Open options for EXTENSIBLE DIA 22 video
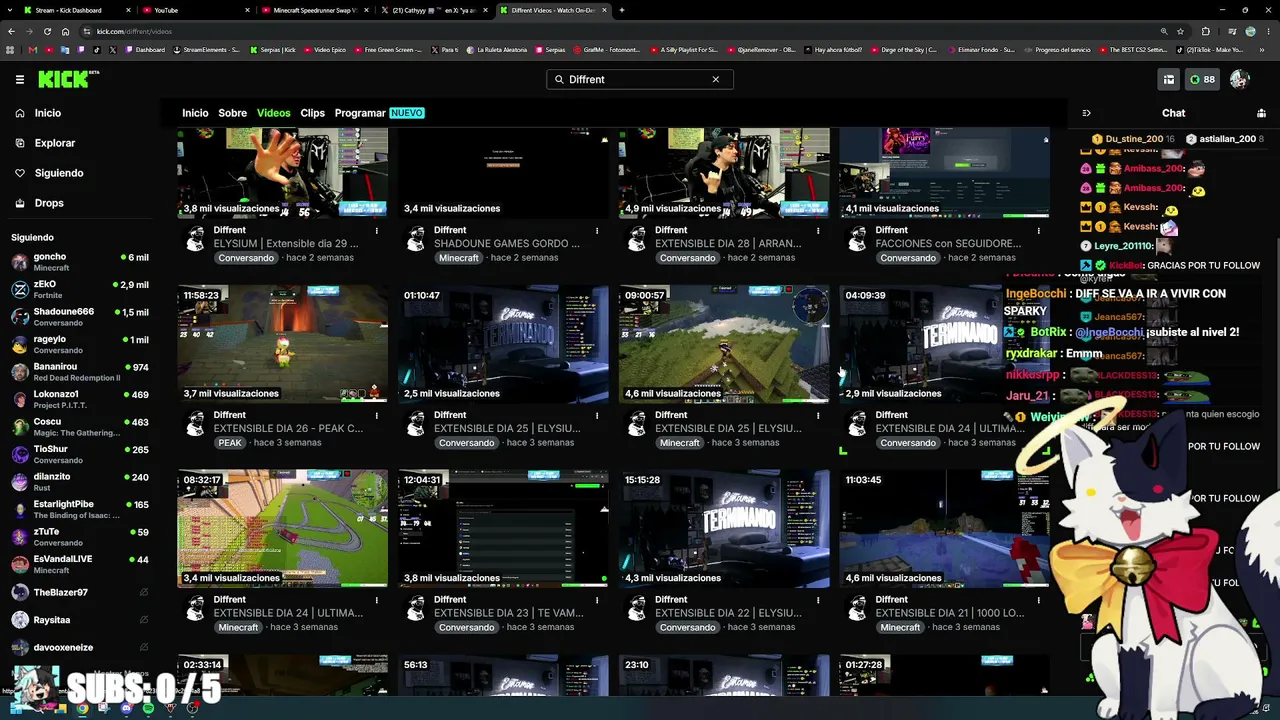Screen dimensions: 1280x720 818,600
